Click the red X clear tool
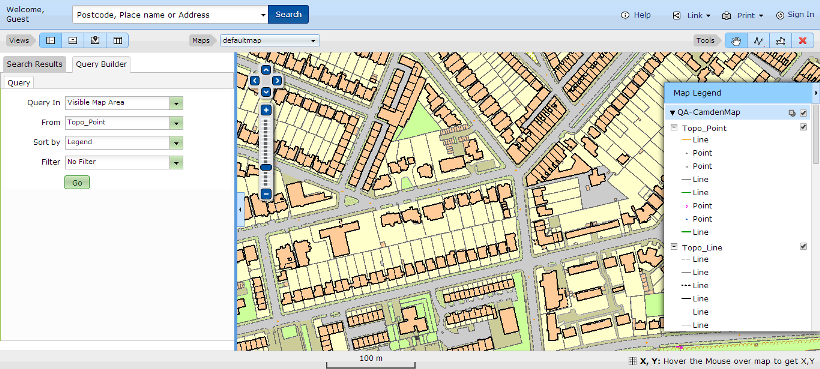This screenshot has width=820, height=369. [803, 40]
